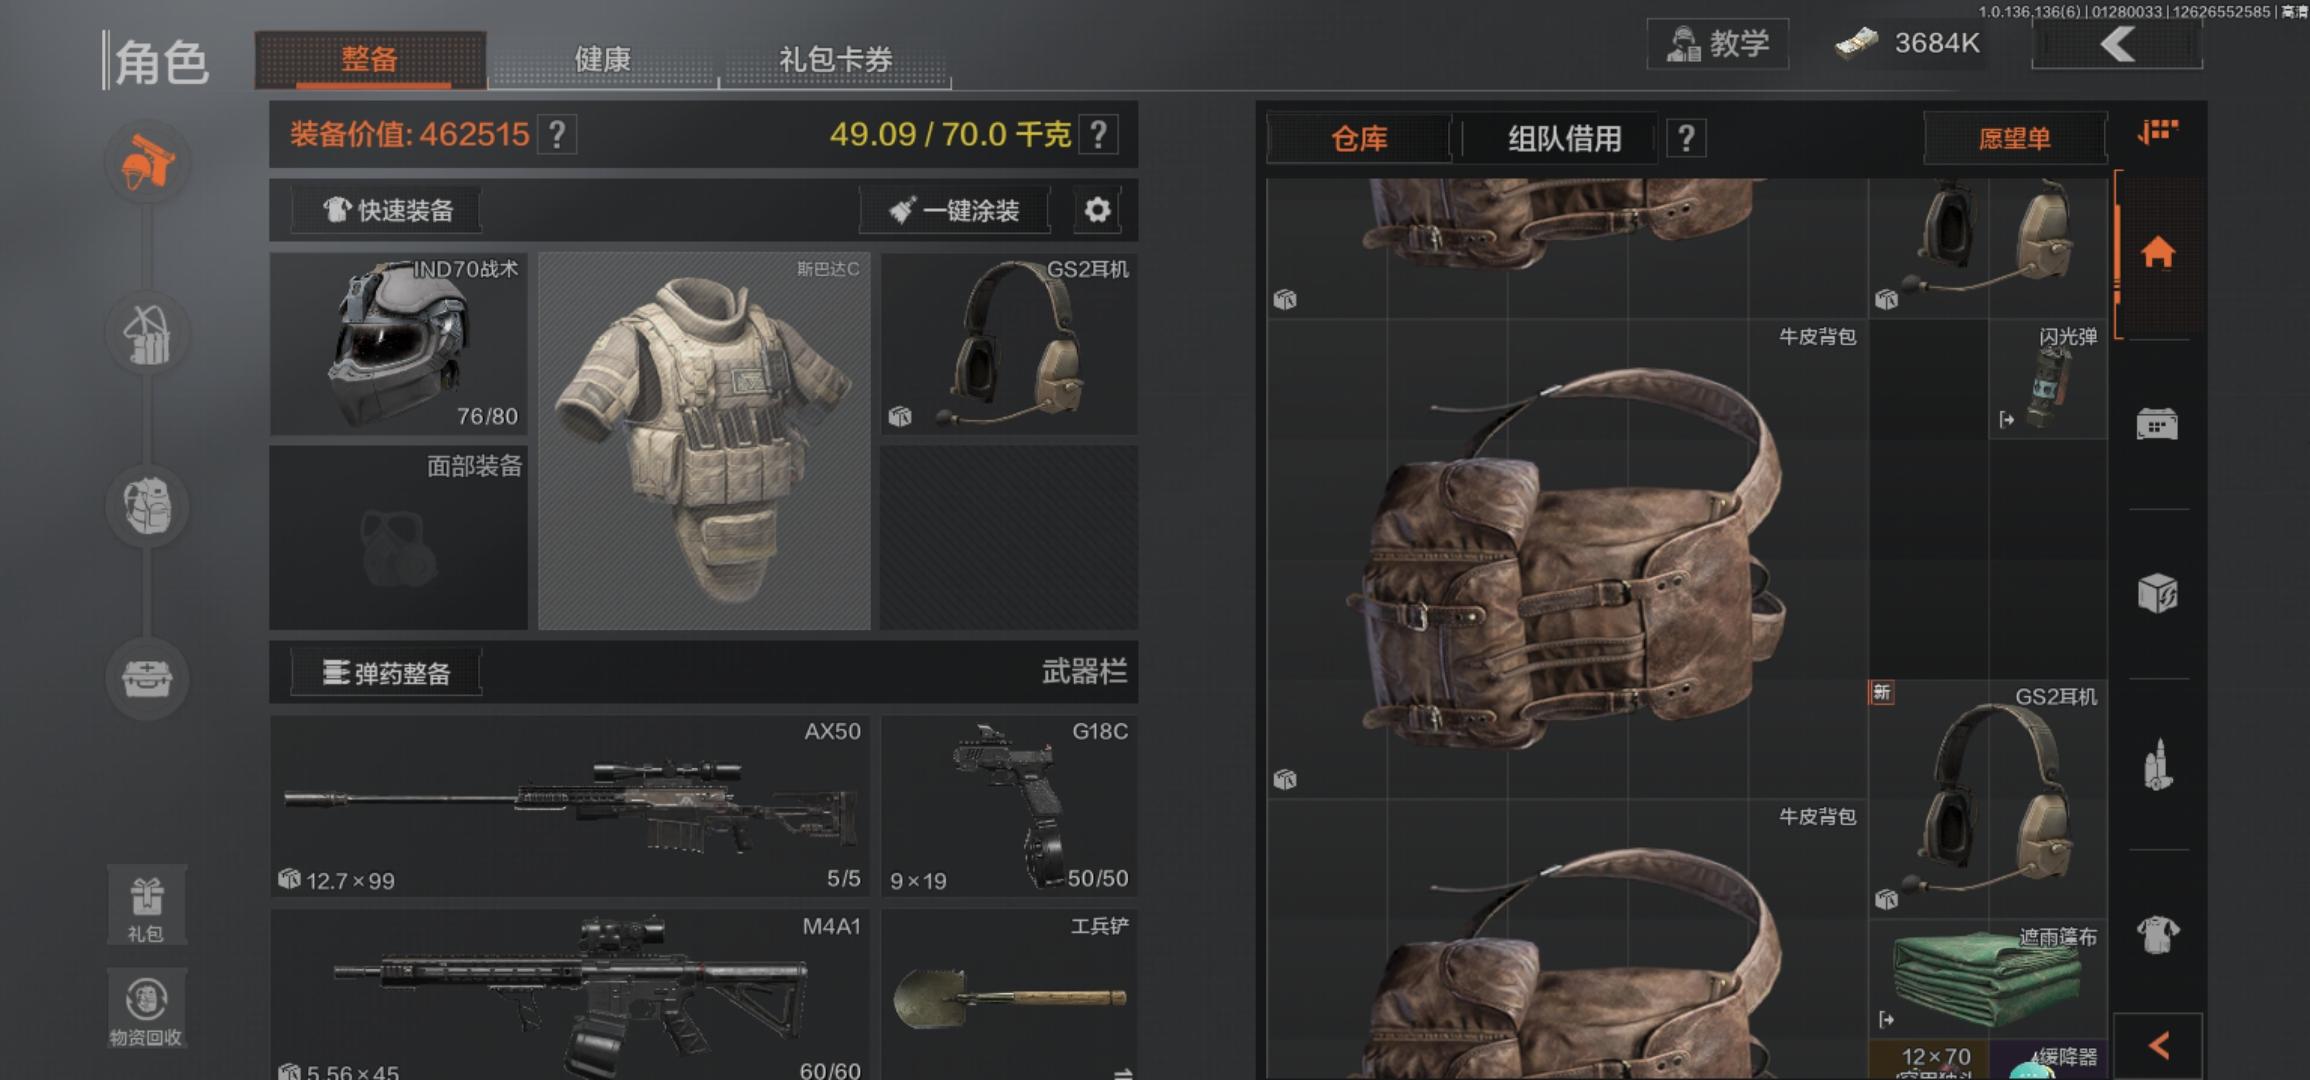The image size is (2310, 1080).
Task: Go back using the top-right arrow
Action: coord(2117,44)
